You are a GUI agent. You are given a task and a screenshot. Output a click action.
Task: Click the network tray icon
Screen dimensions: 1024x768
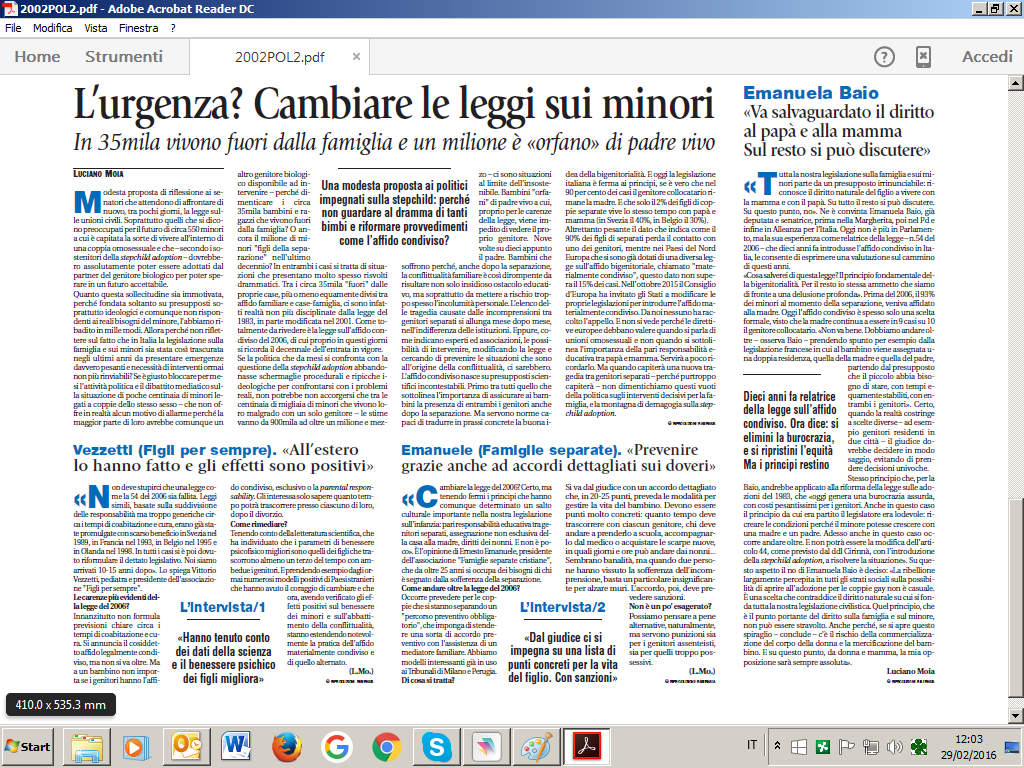(x=871, y=746)
